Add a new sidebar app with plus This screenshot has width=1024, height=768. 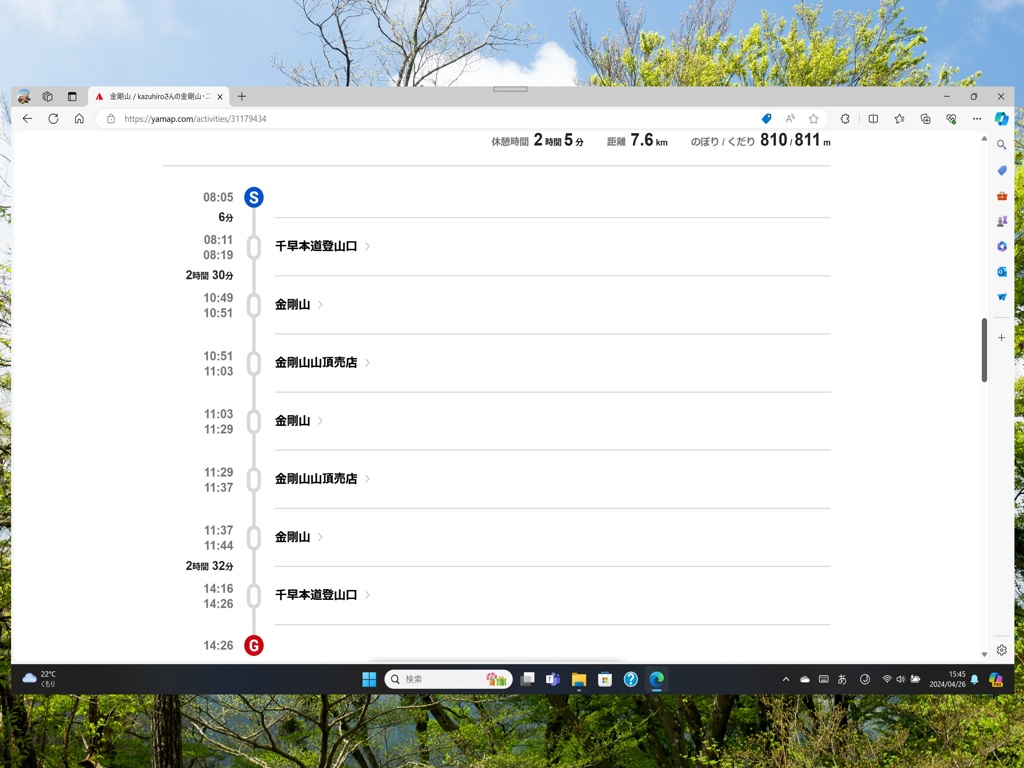[x=1001, y=338]
